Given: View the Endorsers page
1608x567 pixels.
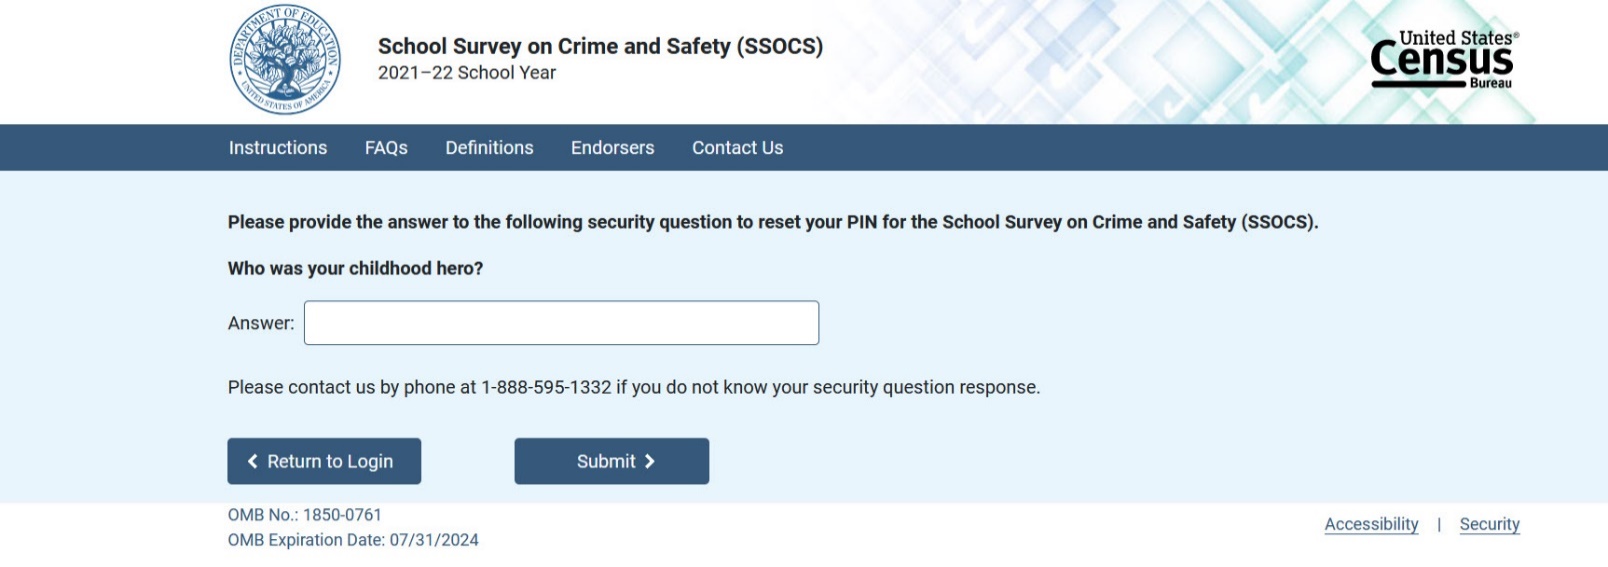Looking at the screenshot, I should click(612, 148).
